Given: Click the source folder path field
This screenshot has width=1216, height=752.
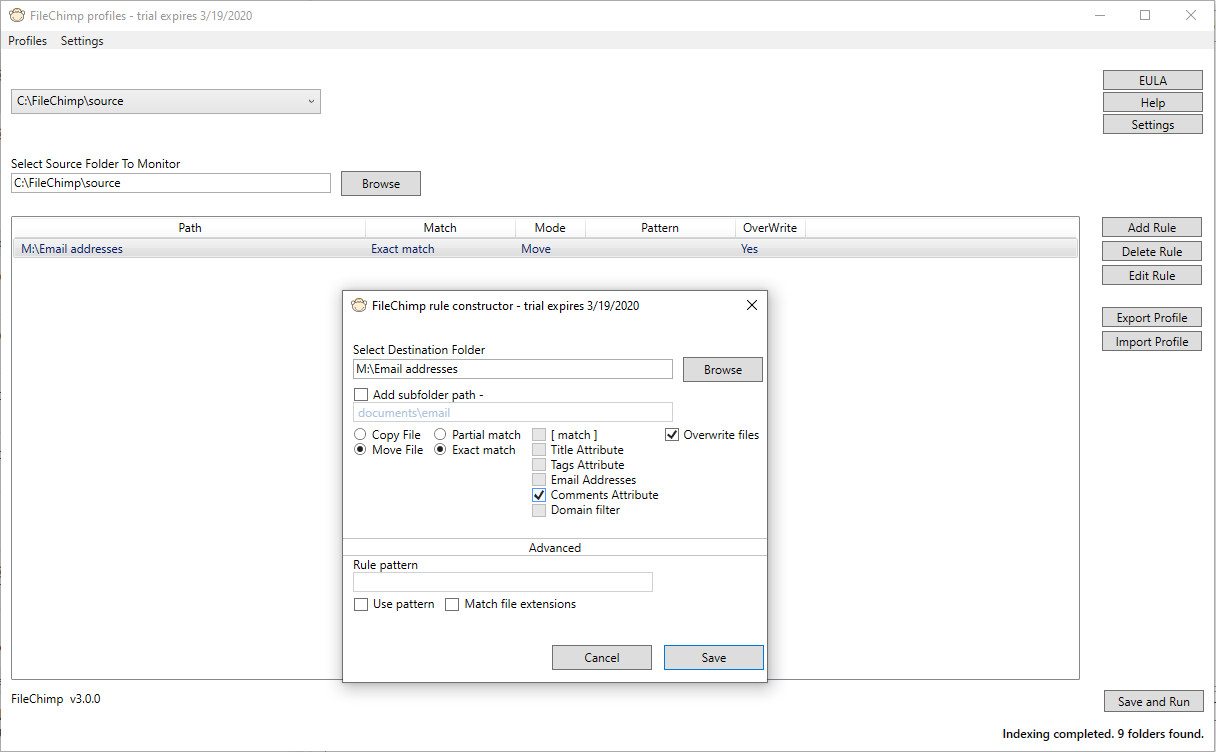Looking at the screenshot, I should click(x=170, y=183).
